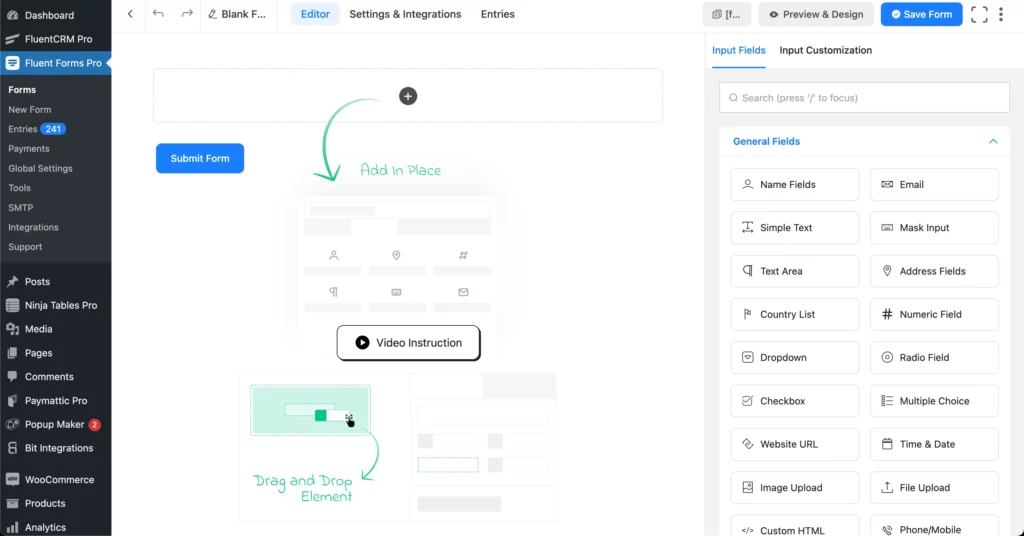Add Phone/Mobile field
The width and height of the screenshot is (1024, 536).
[934, 526]
